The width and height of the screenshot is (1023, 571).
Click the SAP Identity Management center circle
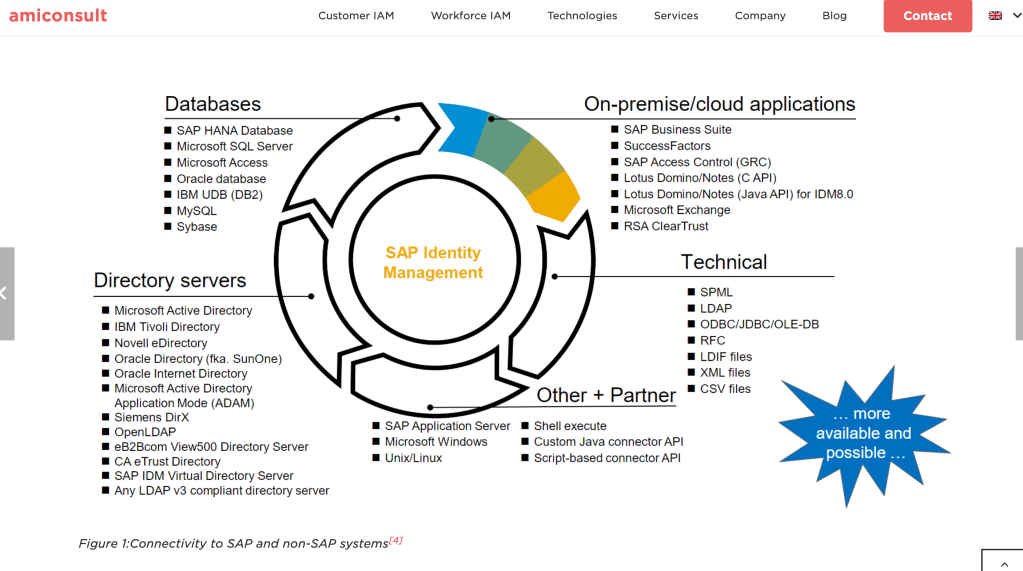(433, 263)
